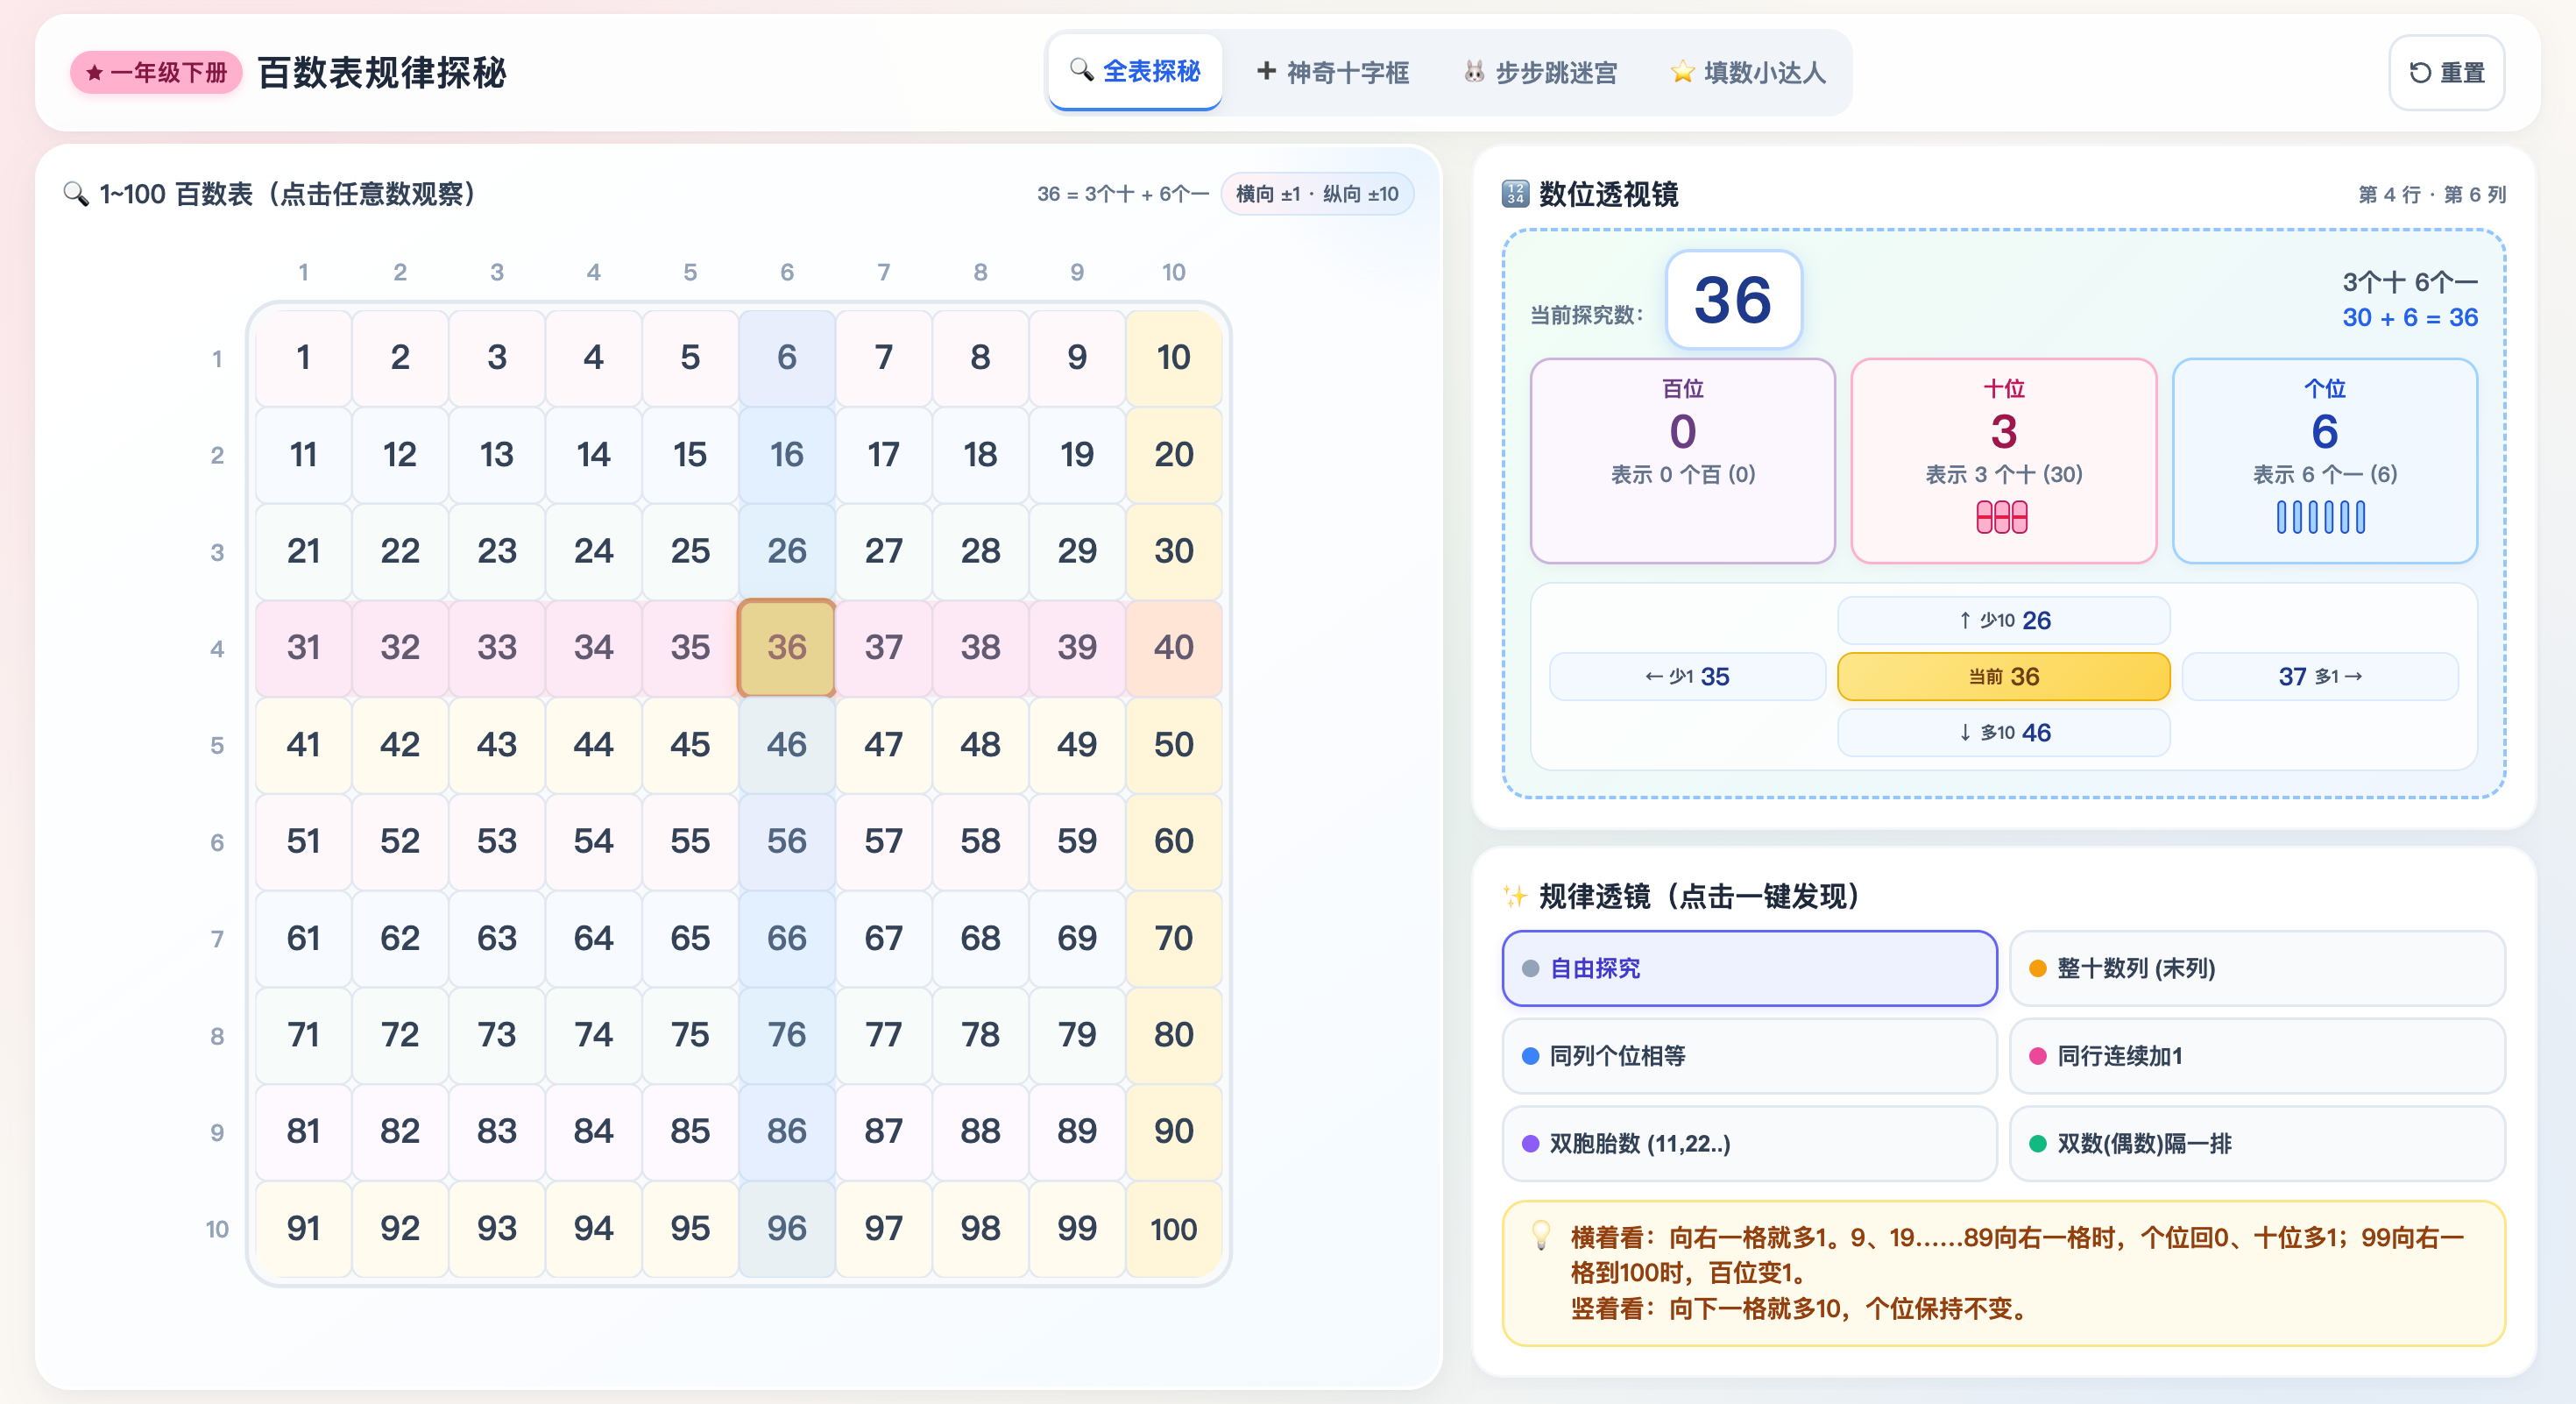2576x1404 pixels.
Task: Select cell 60 in the hundred chart
Action: tap(1173, 841)
